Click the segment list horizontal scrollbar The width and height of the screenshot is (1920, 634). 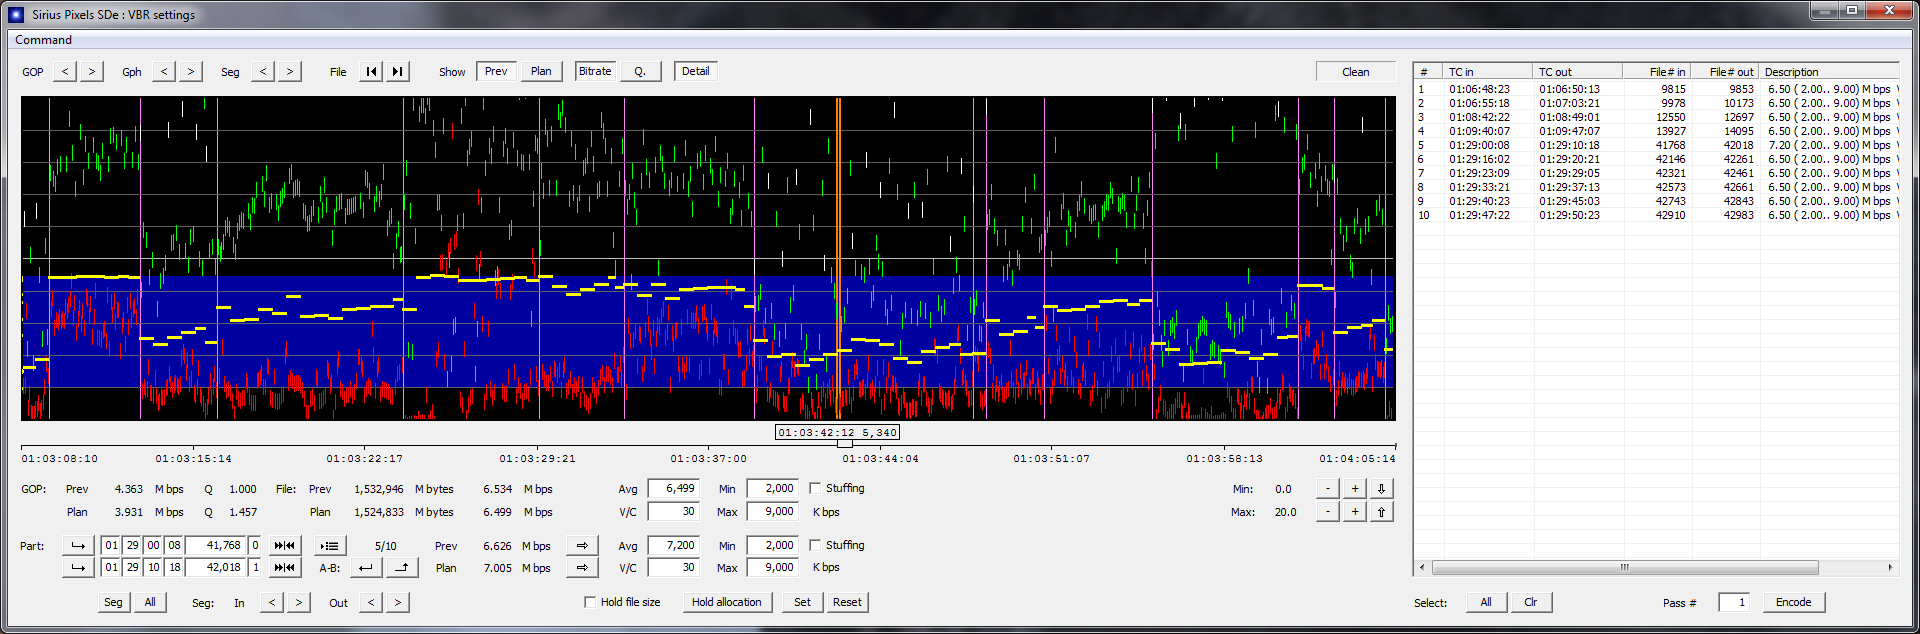(x=1625, y=567)
